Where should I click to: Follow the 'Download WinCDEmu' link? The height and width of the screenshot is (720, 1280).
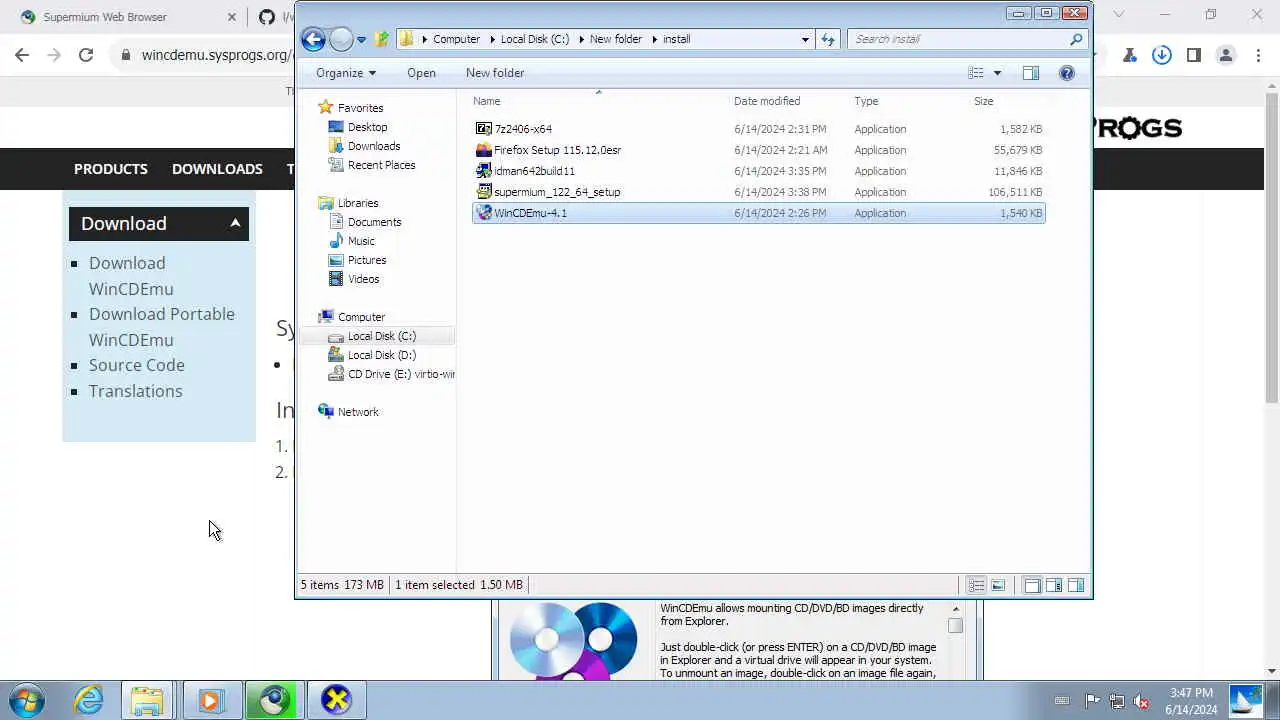click(x=131, y=276)
